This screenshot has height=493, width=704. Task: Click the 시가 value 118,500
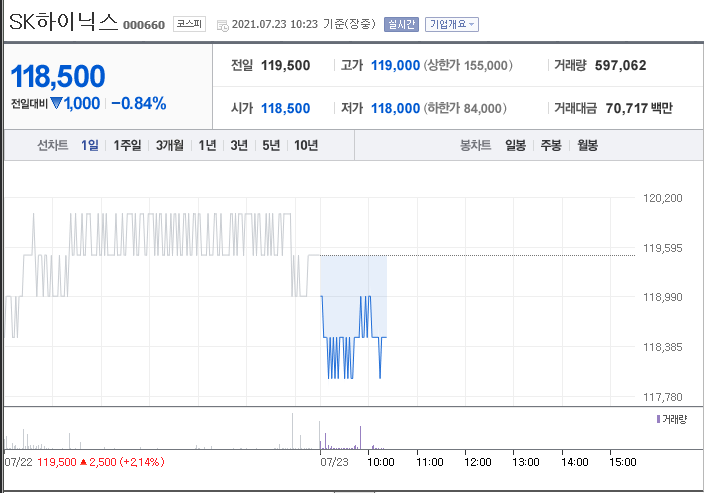tap(286, 108)
